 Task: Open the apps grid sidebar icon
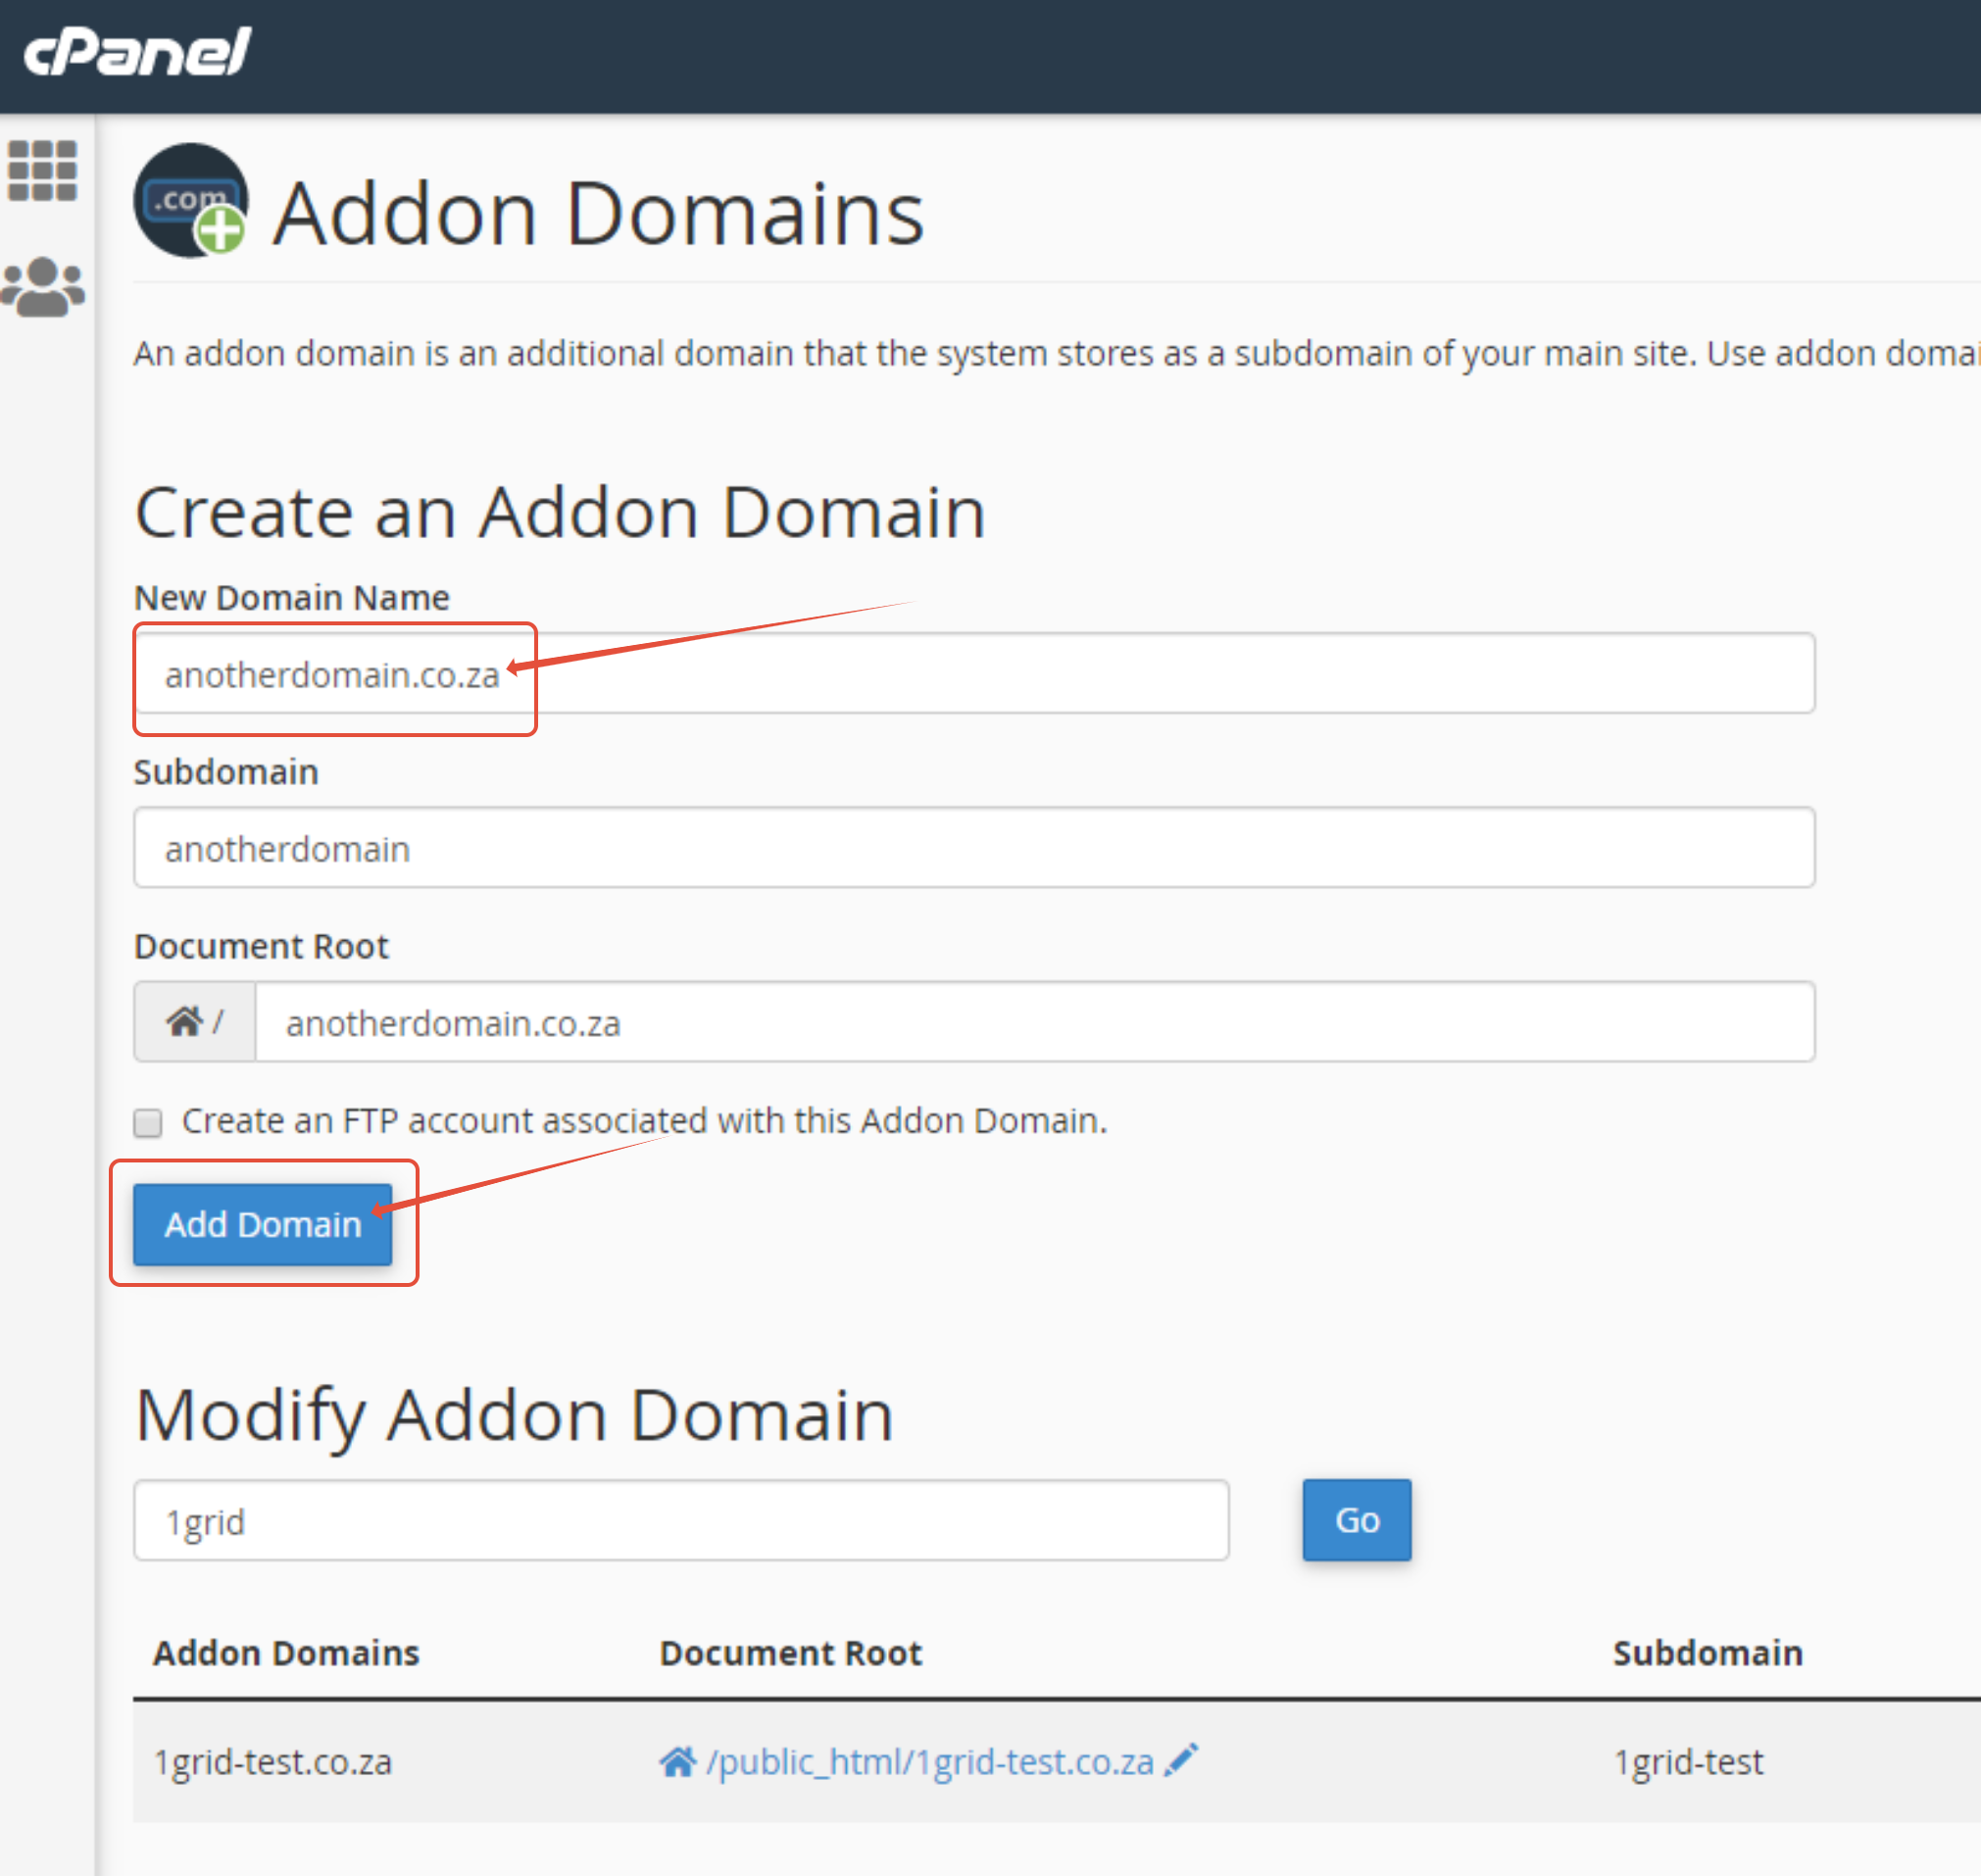point(42,171)
